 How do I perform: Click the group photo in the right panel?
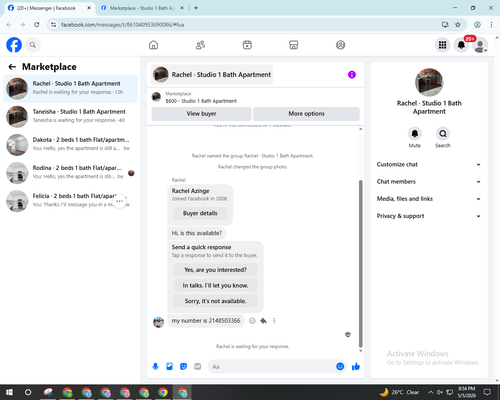point(429,82)
